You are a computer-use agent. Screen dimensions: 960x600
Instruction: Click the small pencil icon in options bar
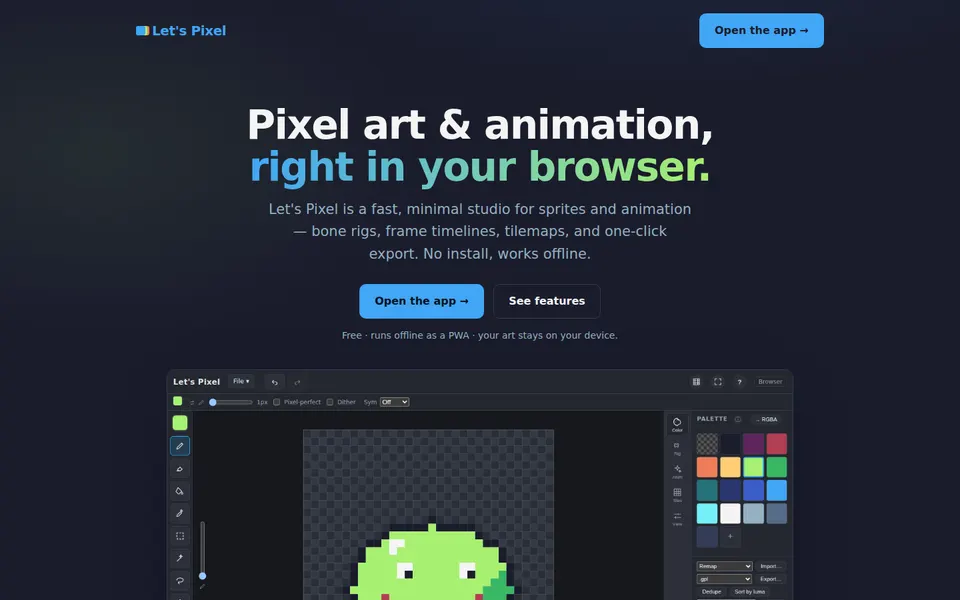coord(201,402)
